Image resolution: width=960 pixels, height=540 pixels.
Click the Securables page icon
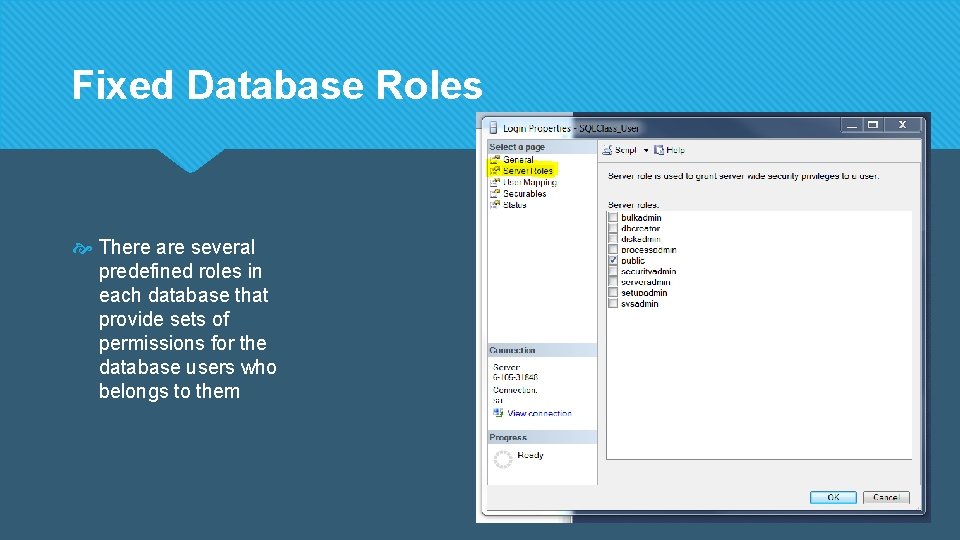point(495,193)
